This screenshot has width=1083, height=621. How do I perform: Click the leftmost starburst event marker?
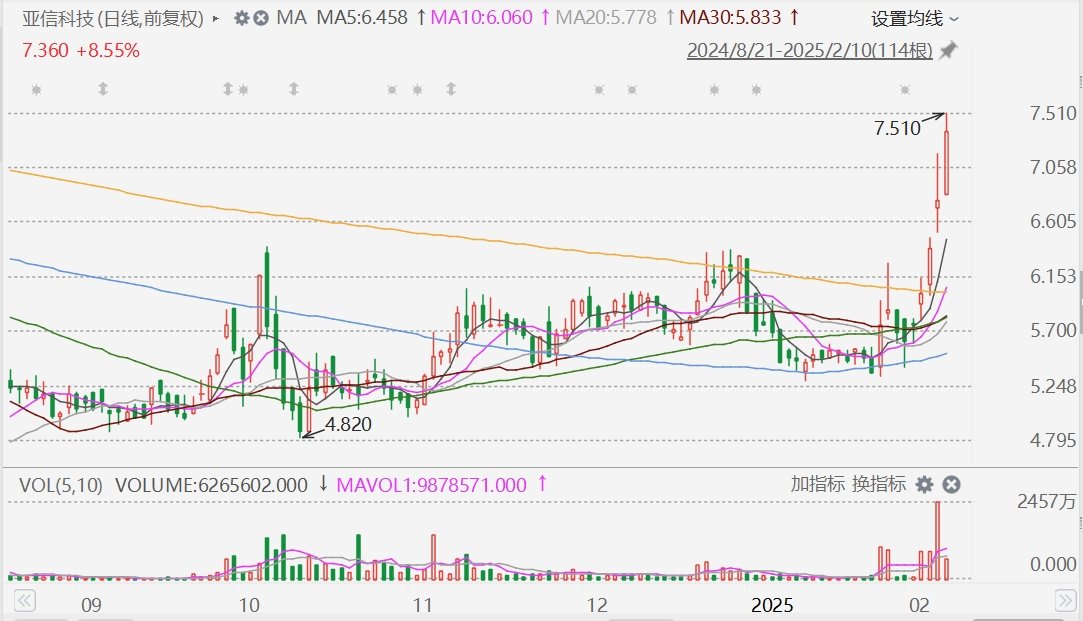coord(37,89)
